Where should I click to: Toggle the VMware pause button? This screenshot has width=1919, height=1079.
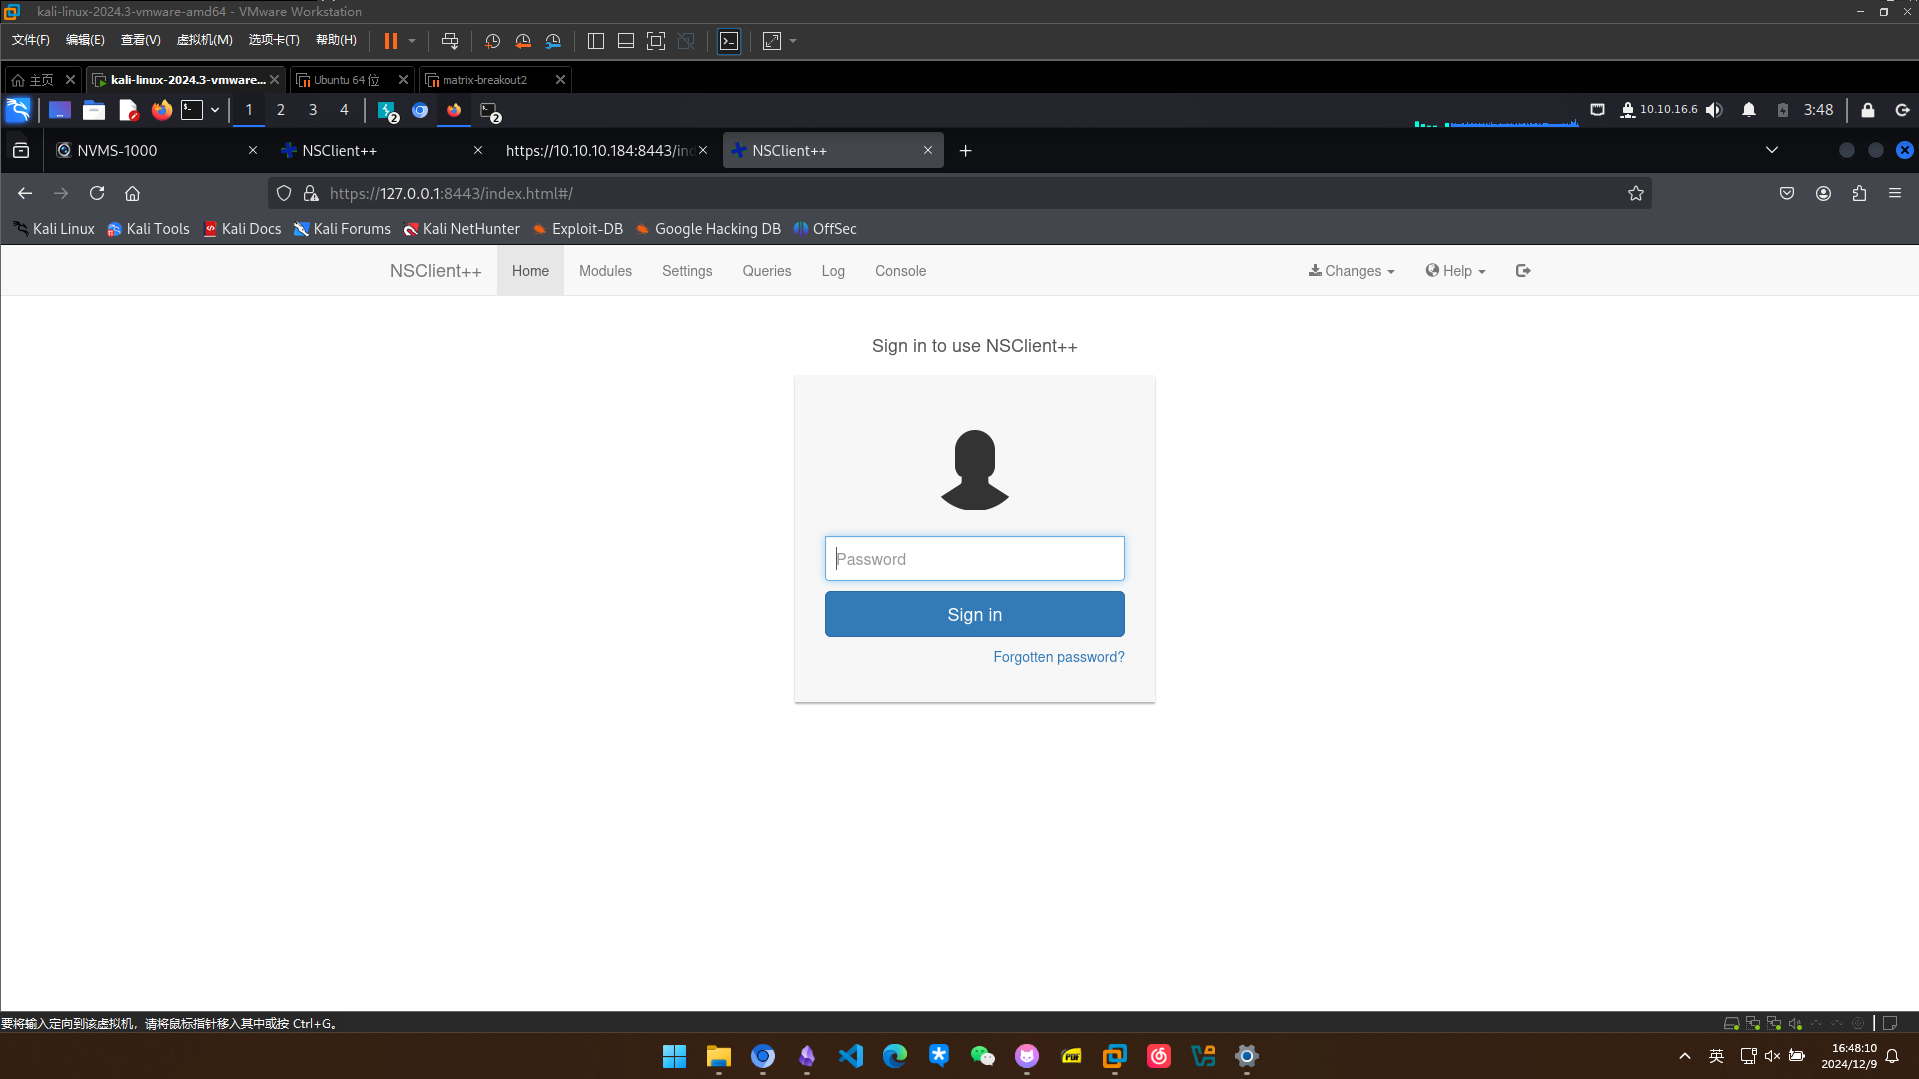click(391, 41)
